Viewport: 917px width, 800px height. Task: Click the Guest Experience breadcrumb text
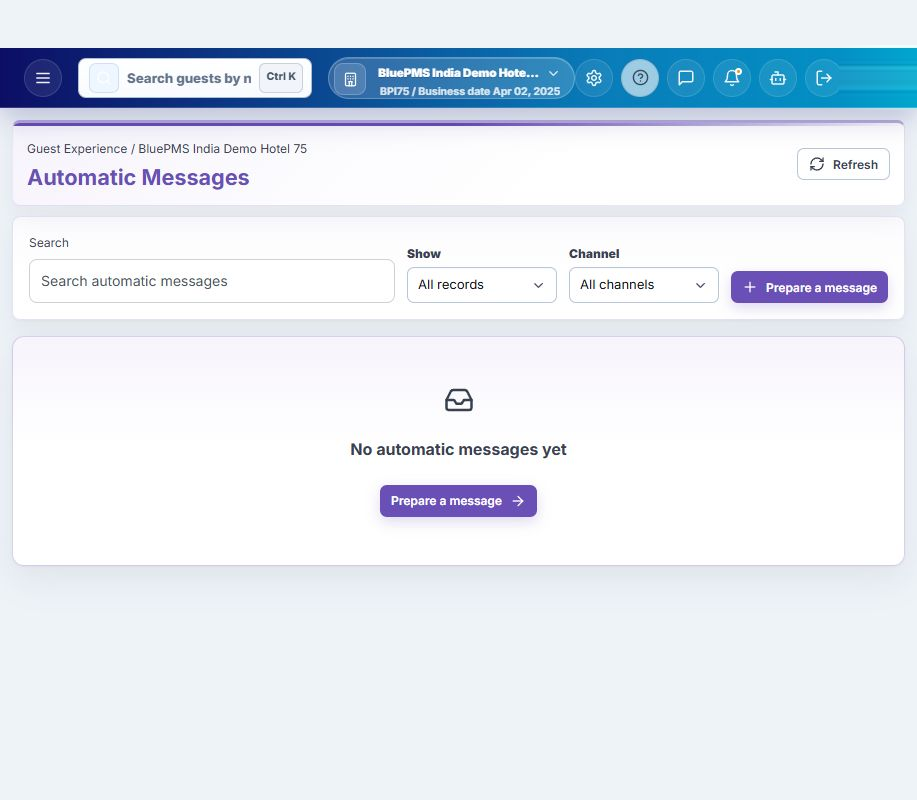tap(77, 149)
